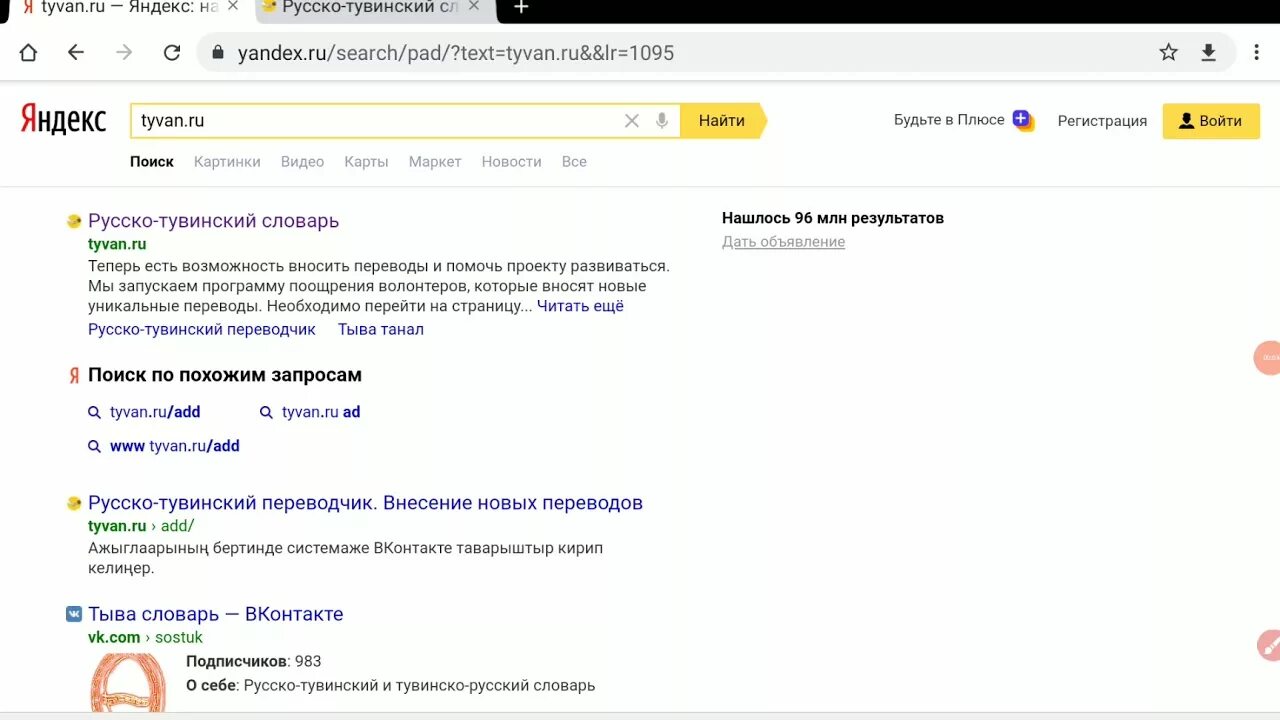Screen dimensions: 1280x720
Task: Click favicon of Внесение новых переводов result
Action: (x=74, y=503)
